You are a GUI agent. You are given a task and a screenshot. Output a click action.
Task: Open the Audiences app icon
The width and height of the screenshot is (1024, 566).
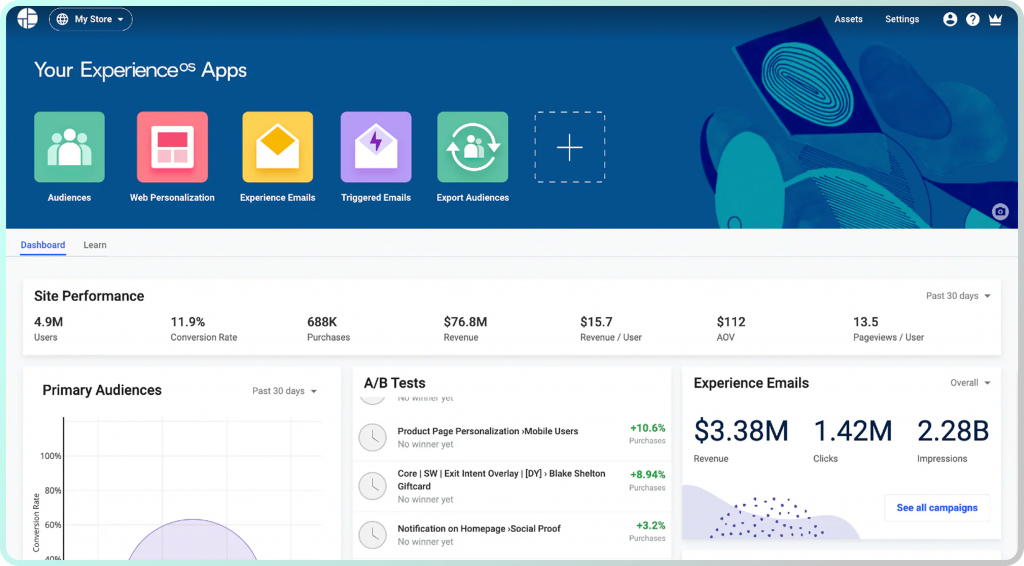click(69, 147)
